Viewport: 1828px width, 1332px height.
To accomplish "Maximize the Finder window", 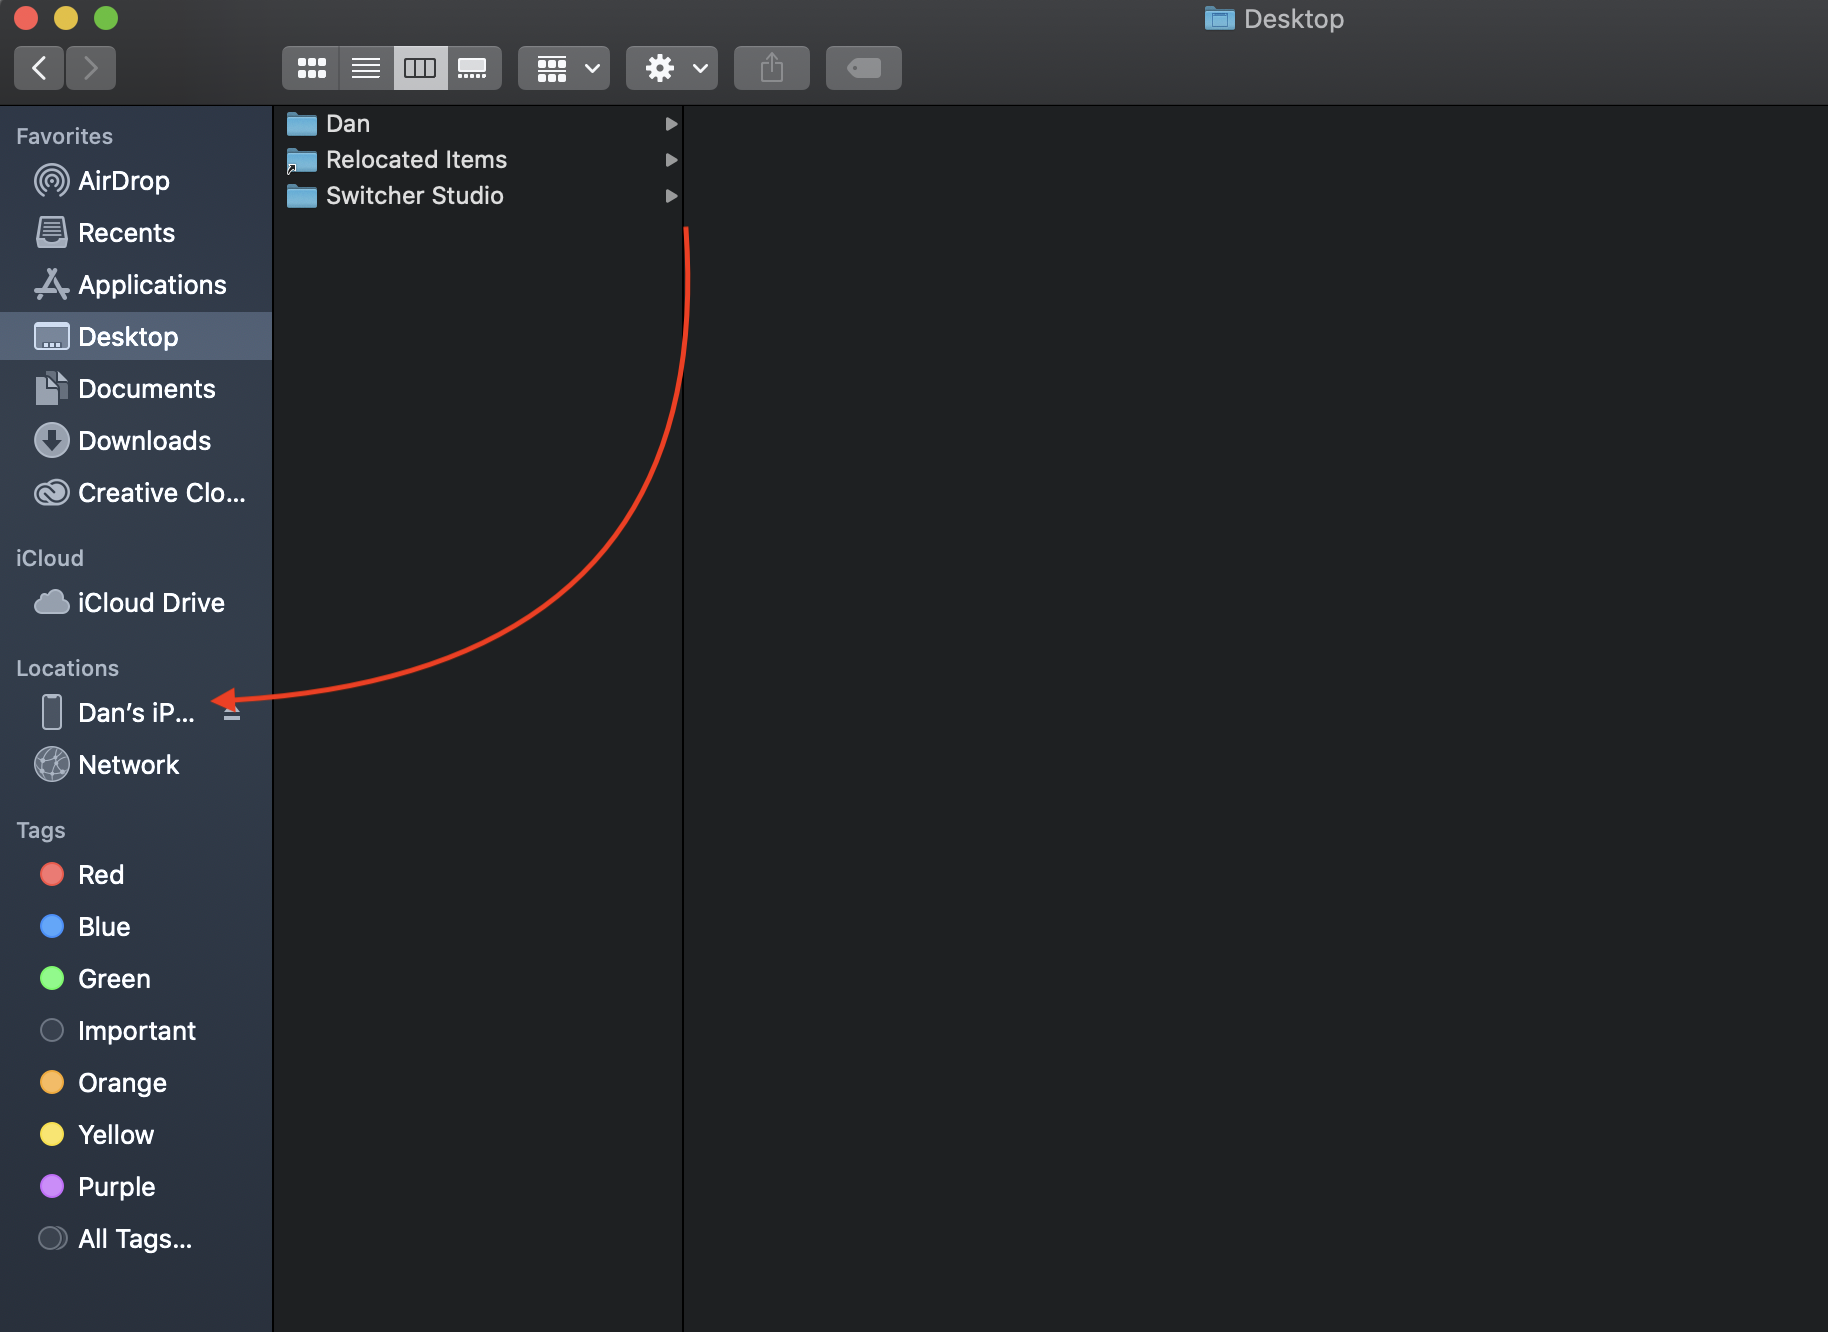I will 106,18.
